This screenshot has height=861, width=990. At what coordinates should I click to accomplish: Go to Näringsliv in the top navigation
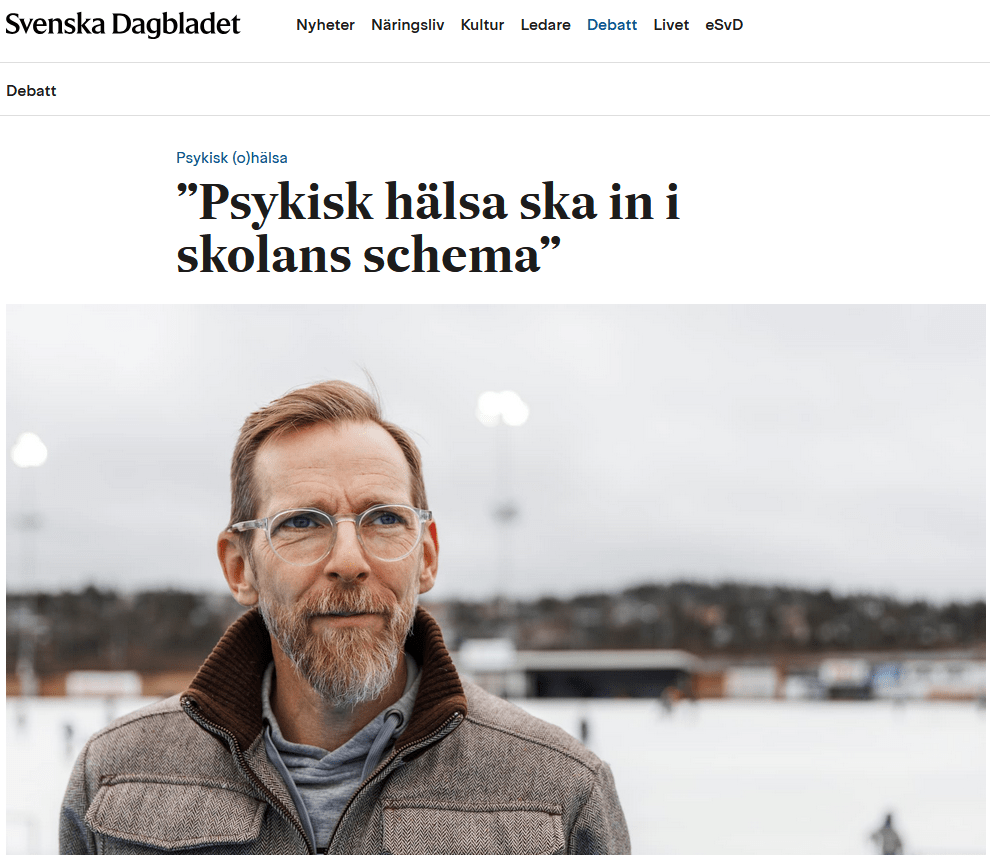point(407,25)
